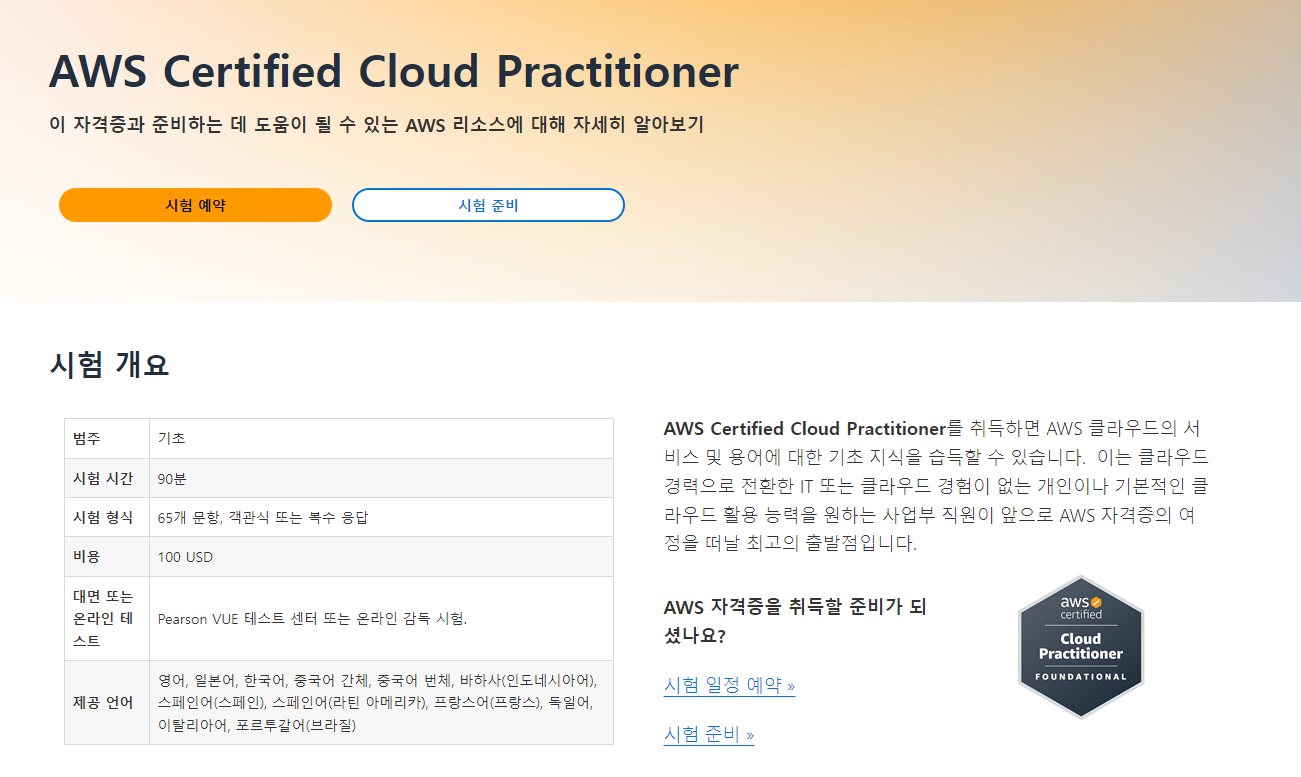Screen dimensions: 1301x777
Task: Click the orange 시험 예약 button
Action: tap(195, 205)
